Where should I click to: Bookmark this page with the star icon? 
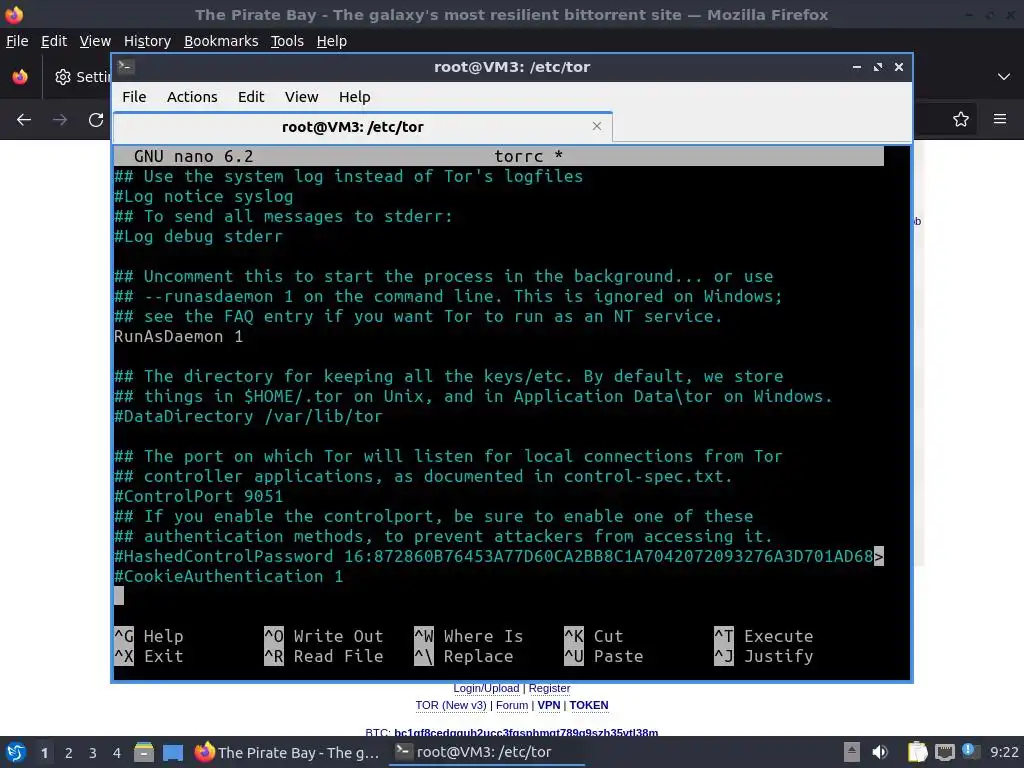point(960,119)
